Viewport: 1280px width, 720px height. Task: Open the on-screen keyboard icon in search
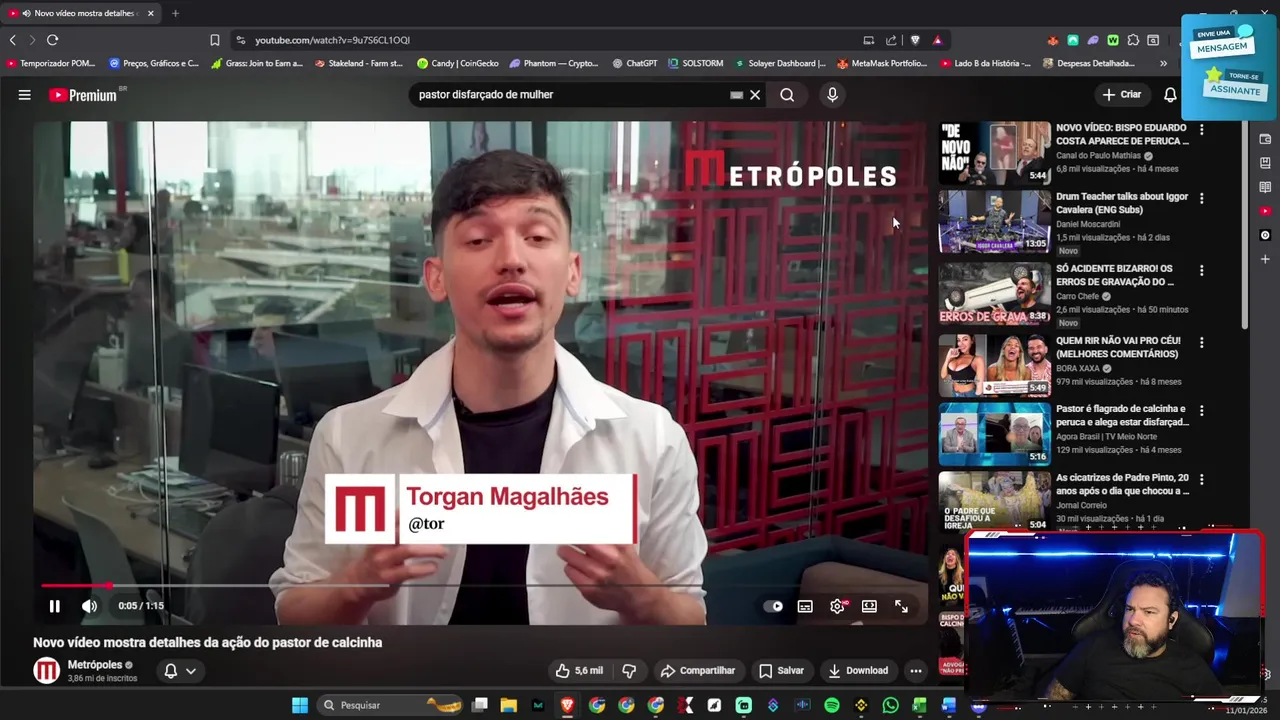[737, 95]
